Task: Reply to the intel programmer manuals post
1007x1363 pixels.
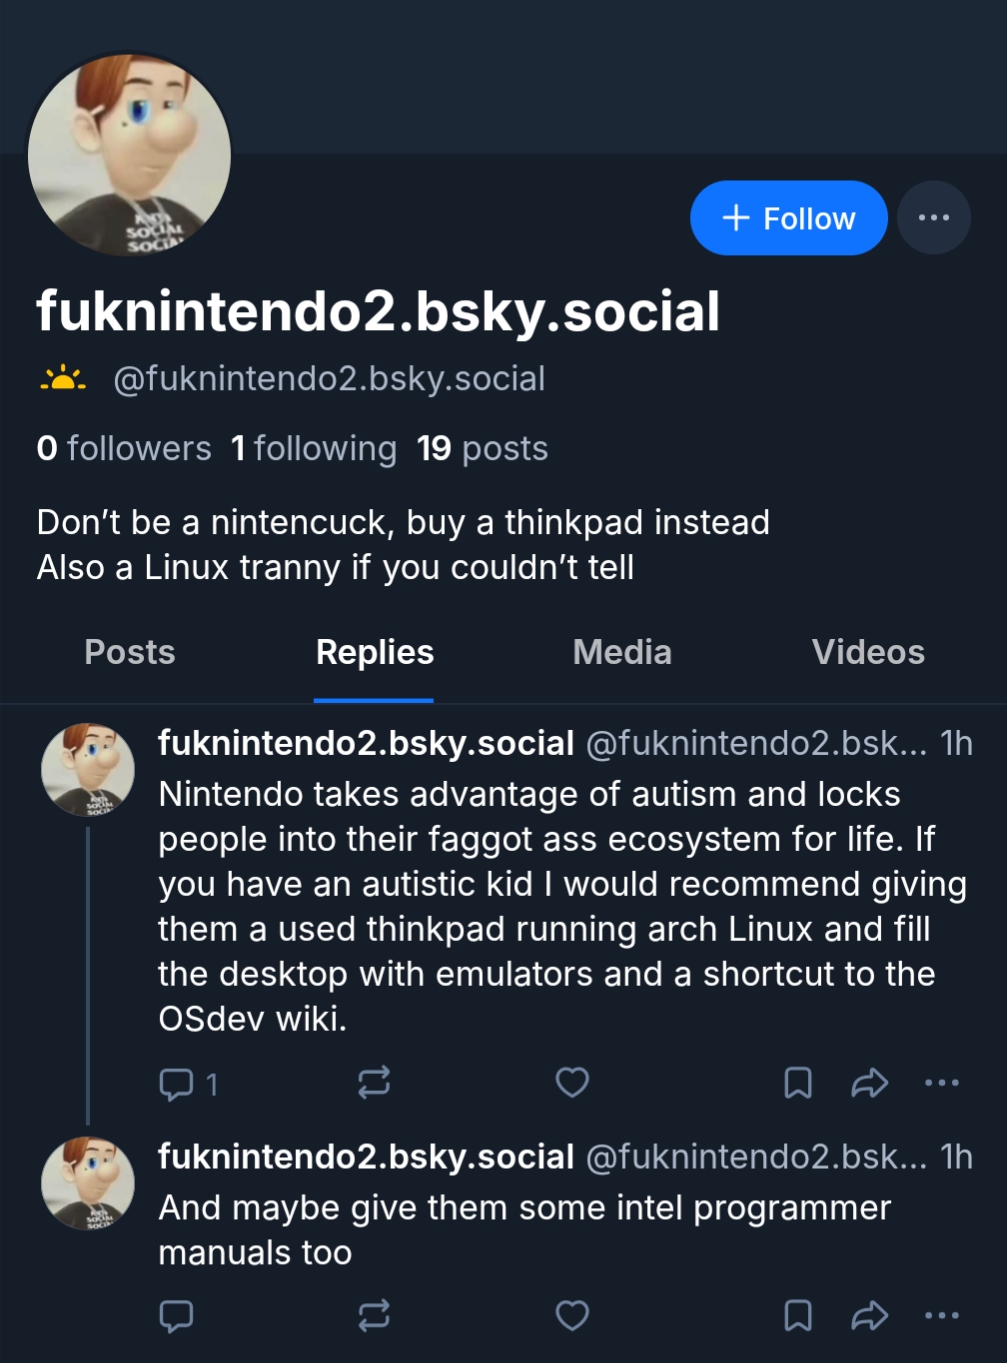Action: point(177,1316)
